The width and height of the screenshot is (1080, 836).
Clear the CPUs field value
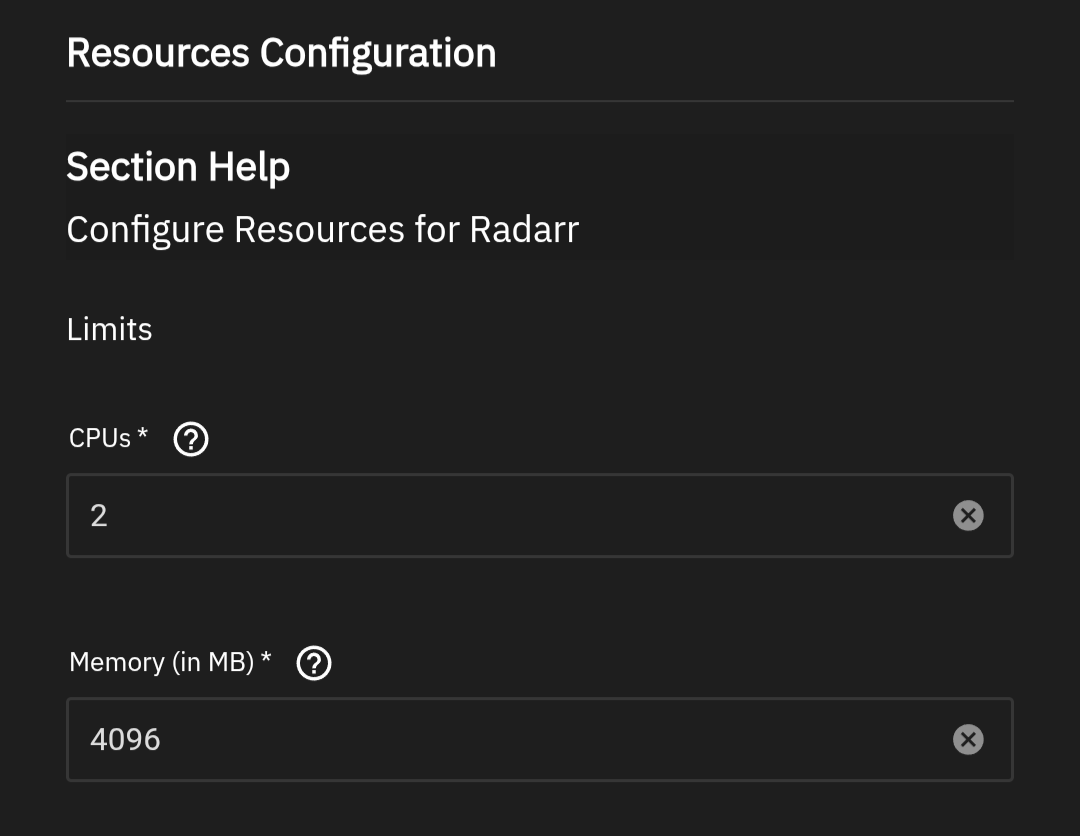click(x=967, y=516)
